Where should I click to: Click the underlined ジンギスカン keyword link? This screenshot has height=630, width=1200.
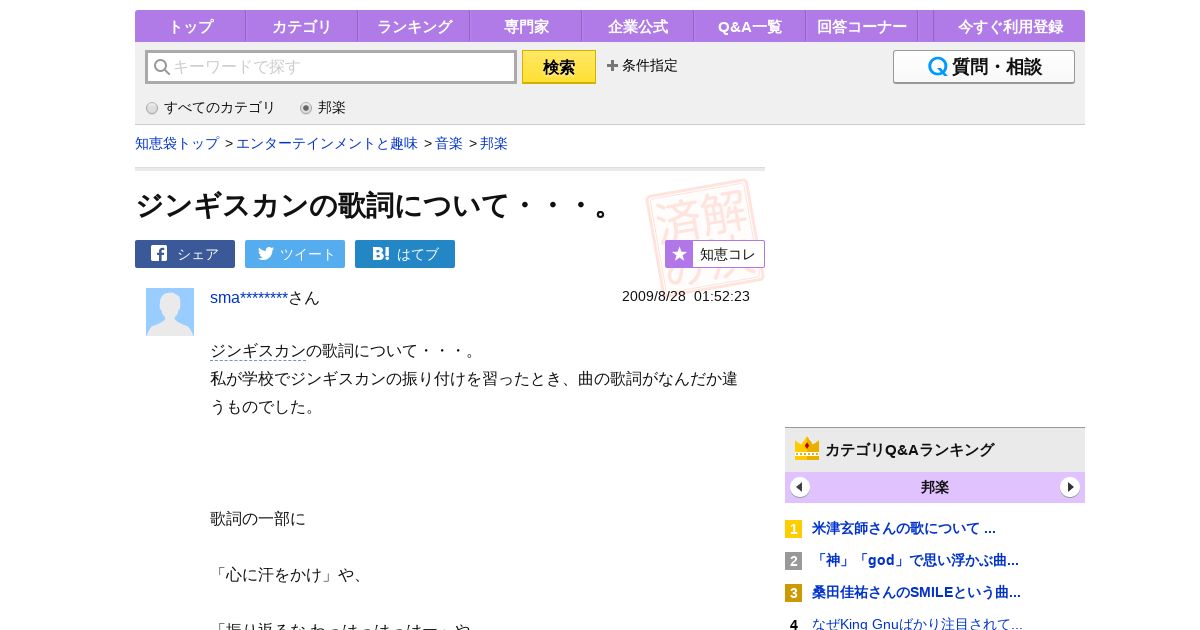pyautogui.click(x=258, y=351)
